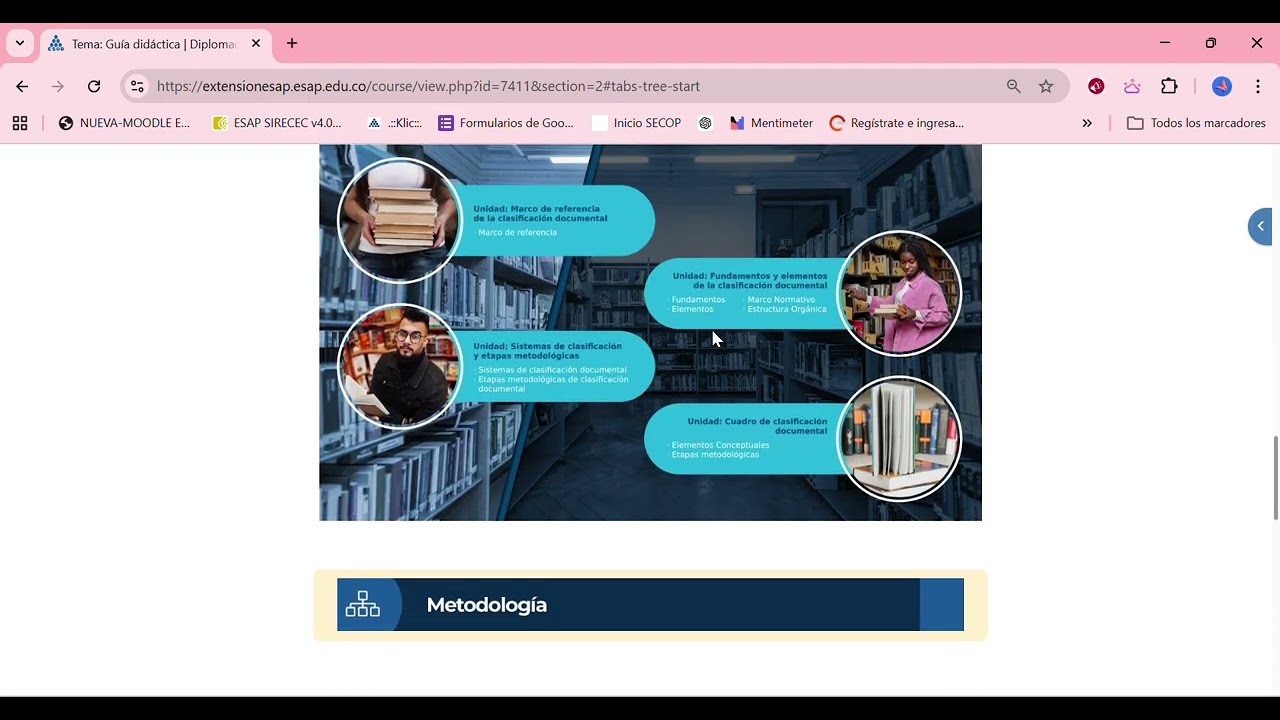
Task: Open the ChatGPT bookmark icon
Action: (x=705, y=123)
